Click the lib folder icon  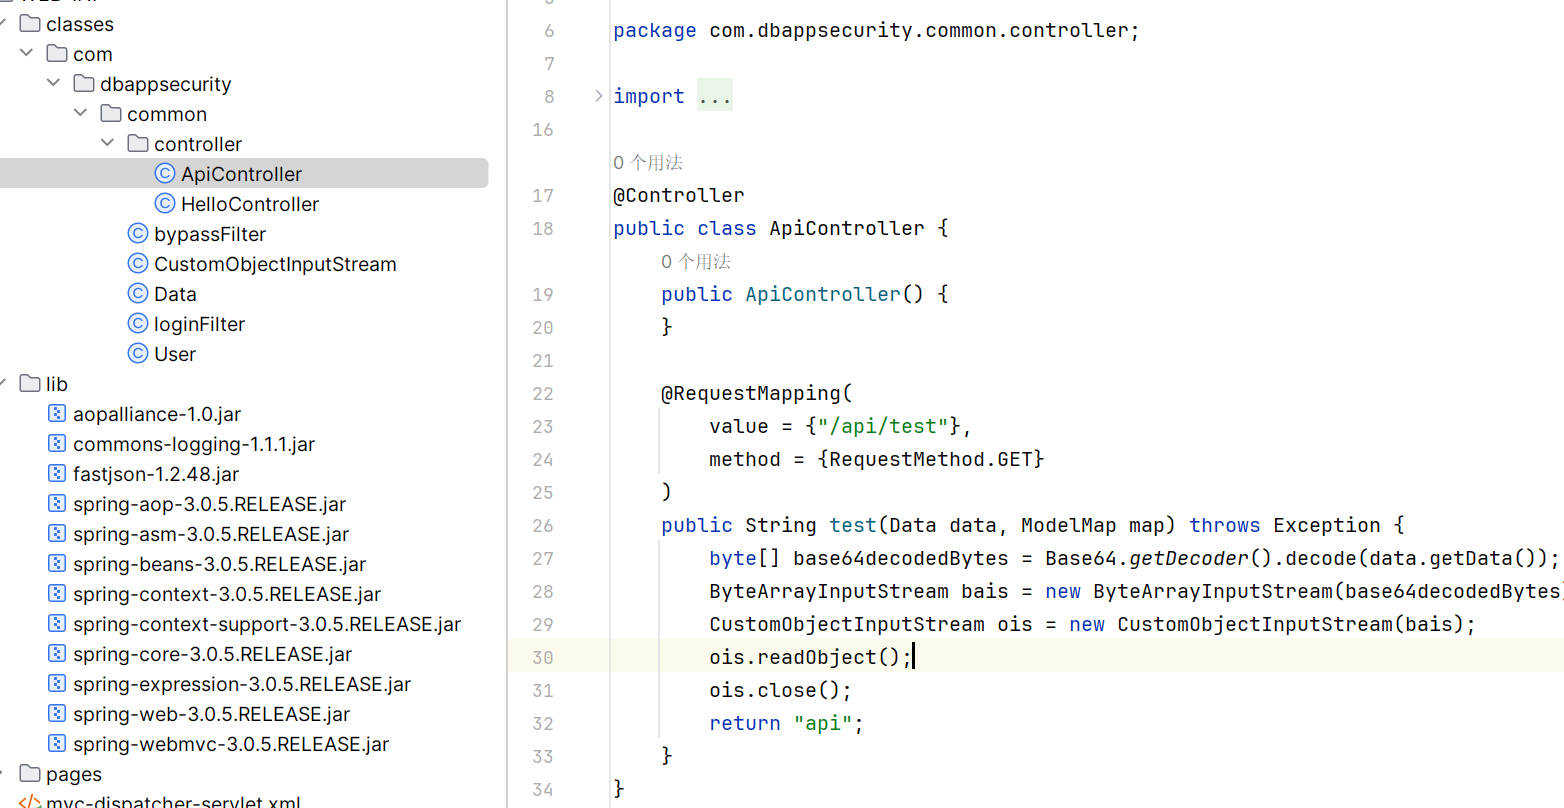pos(30,383)
